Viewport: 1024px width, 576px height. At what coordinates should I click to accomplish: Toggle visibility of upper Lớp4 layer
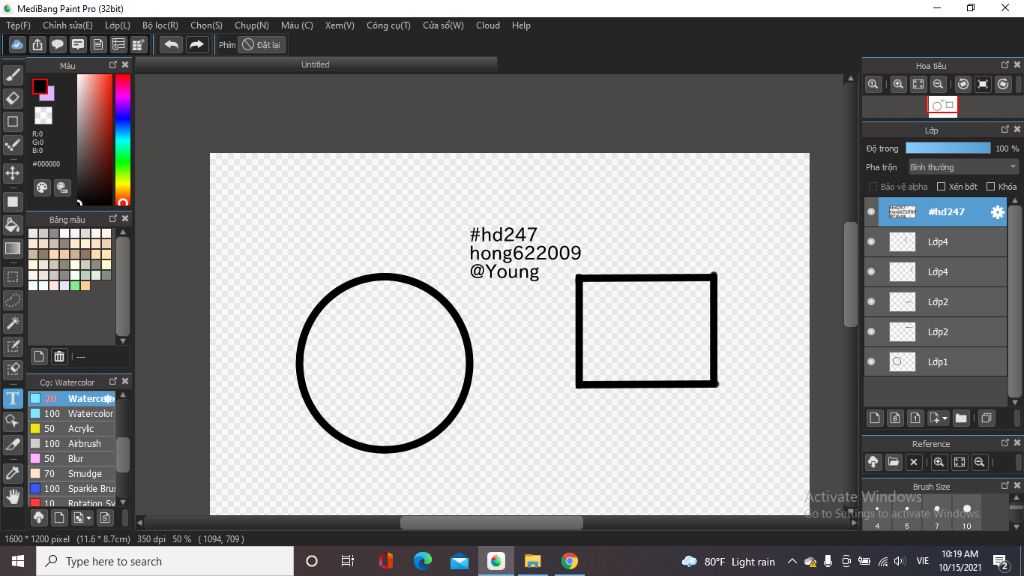(871, 242)
